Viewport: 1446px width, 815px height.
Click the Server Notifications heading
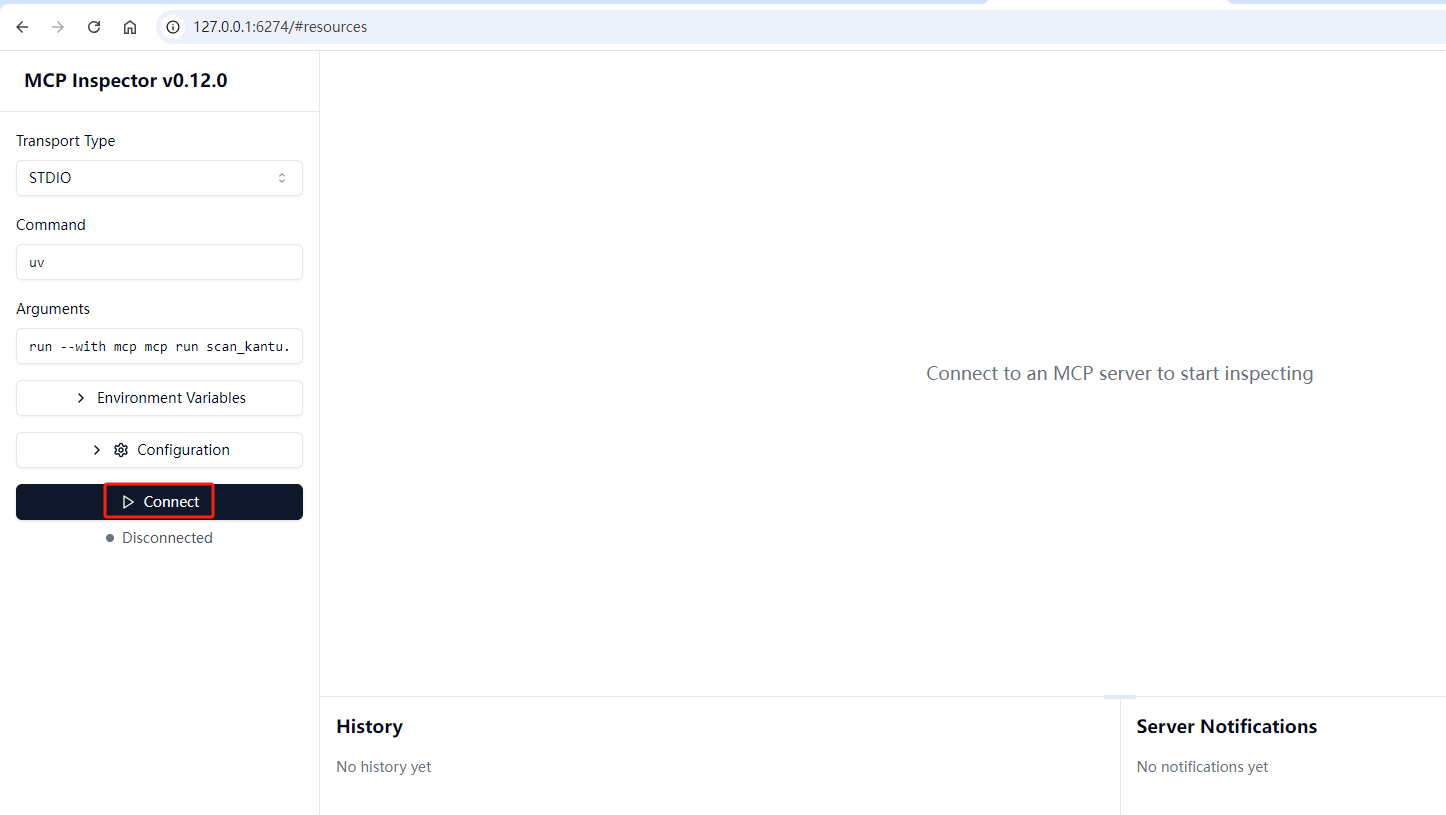point(1227,726)
